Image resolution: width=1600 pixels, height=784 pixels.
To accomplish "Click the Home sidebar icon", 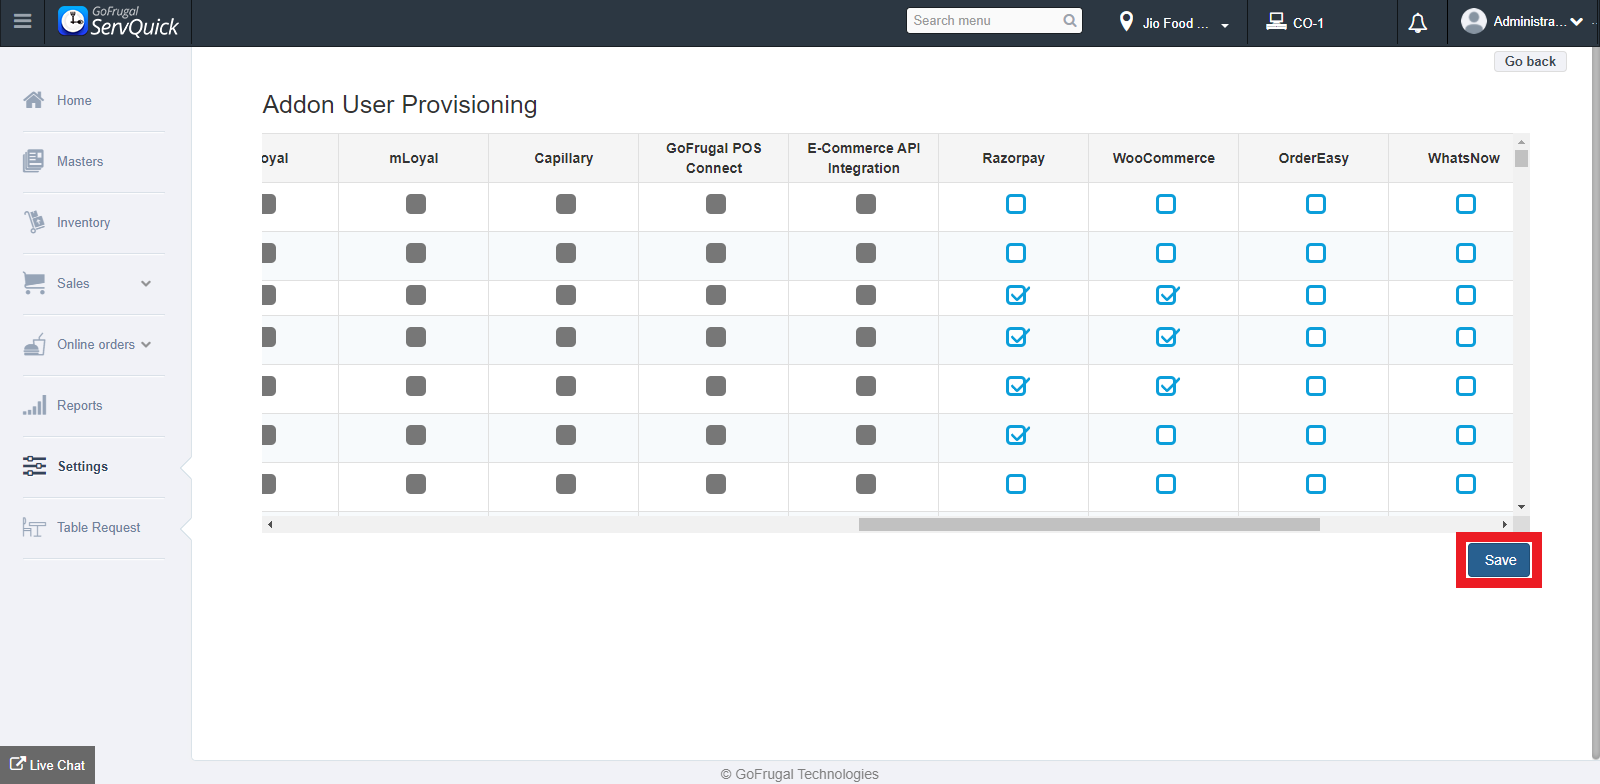I will pos(34,100).
